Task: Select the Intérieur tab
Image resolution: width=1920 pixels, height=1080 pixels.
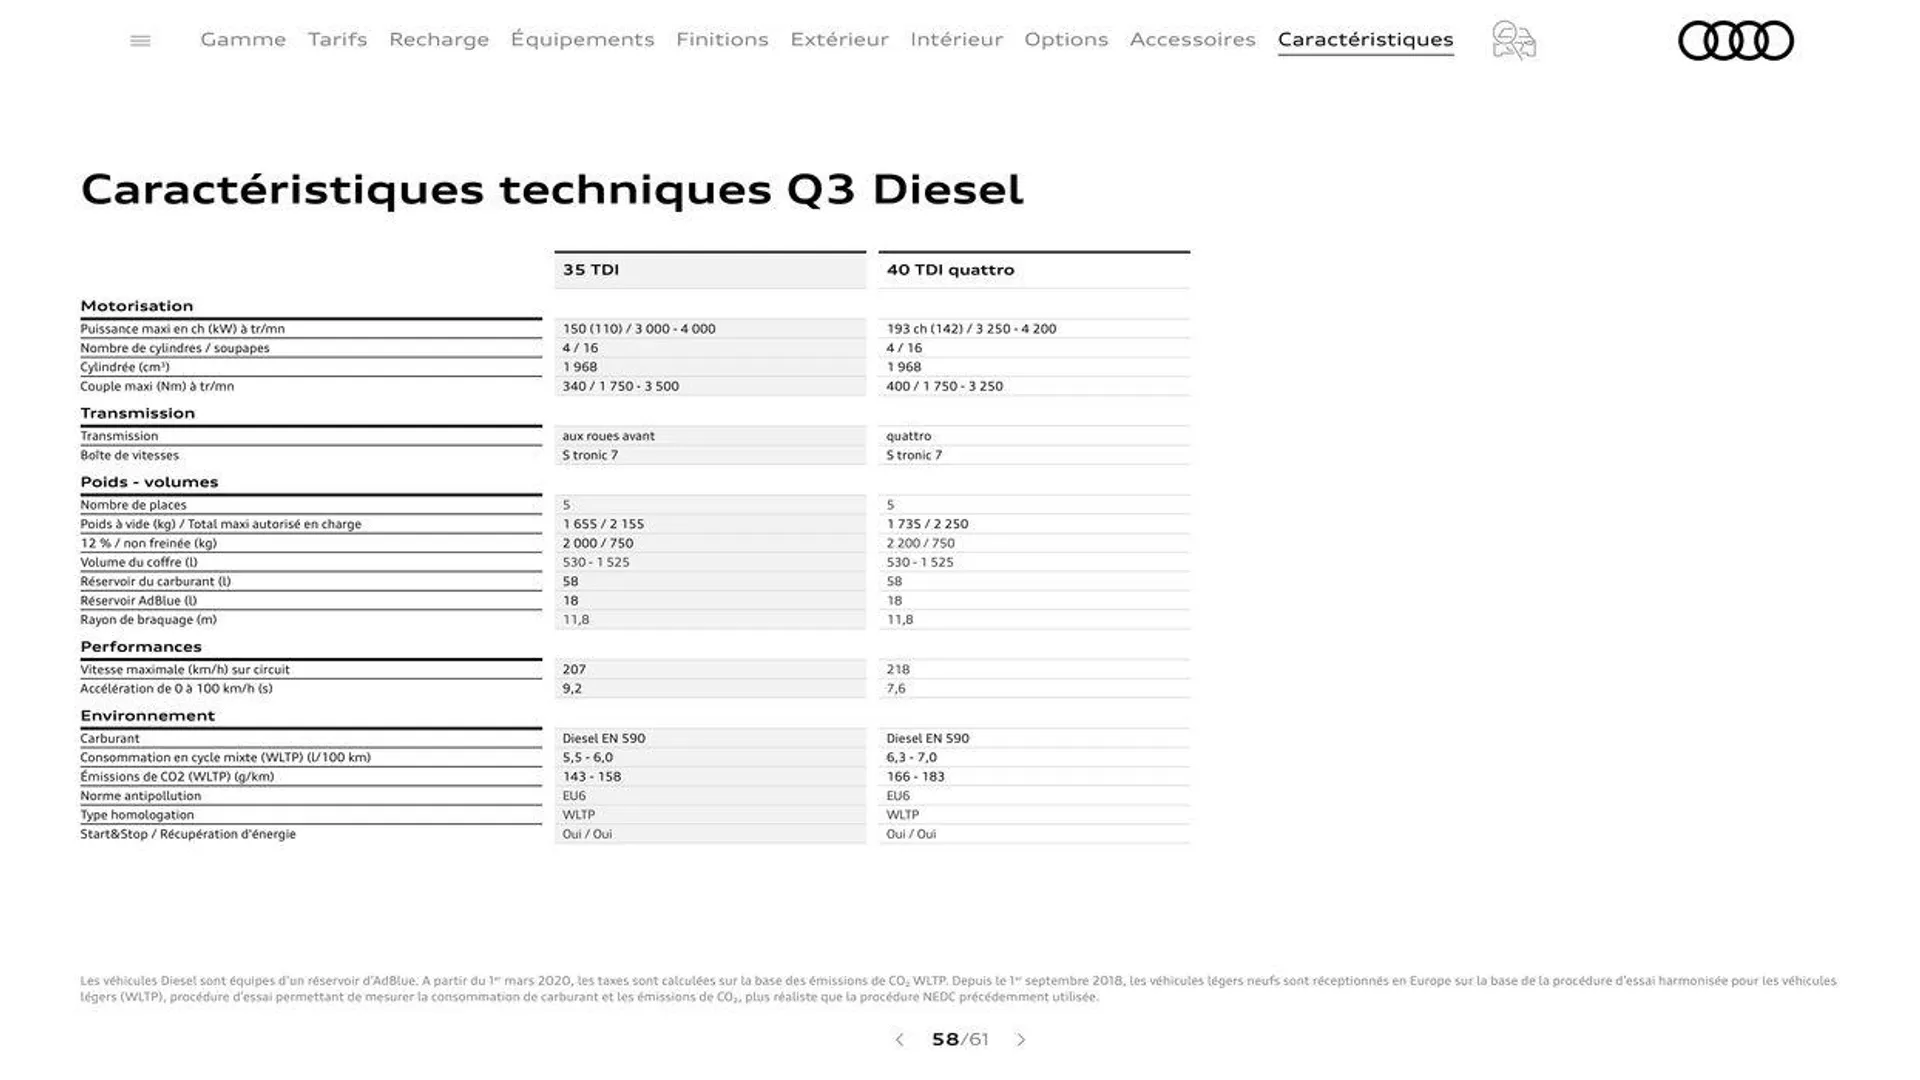Action: [956, 39]
